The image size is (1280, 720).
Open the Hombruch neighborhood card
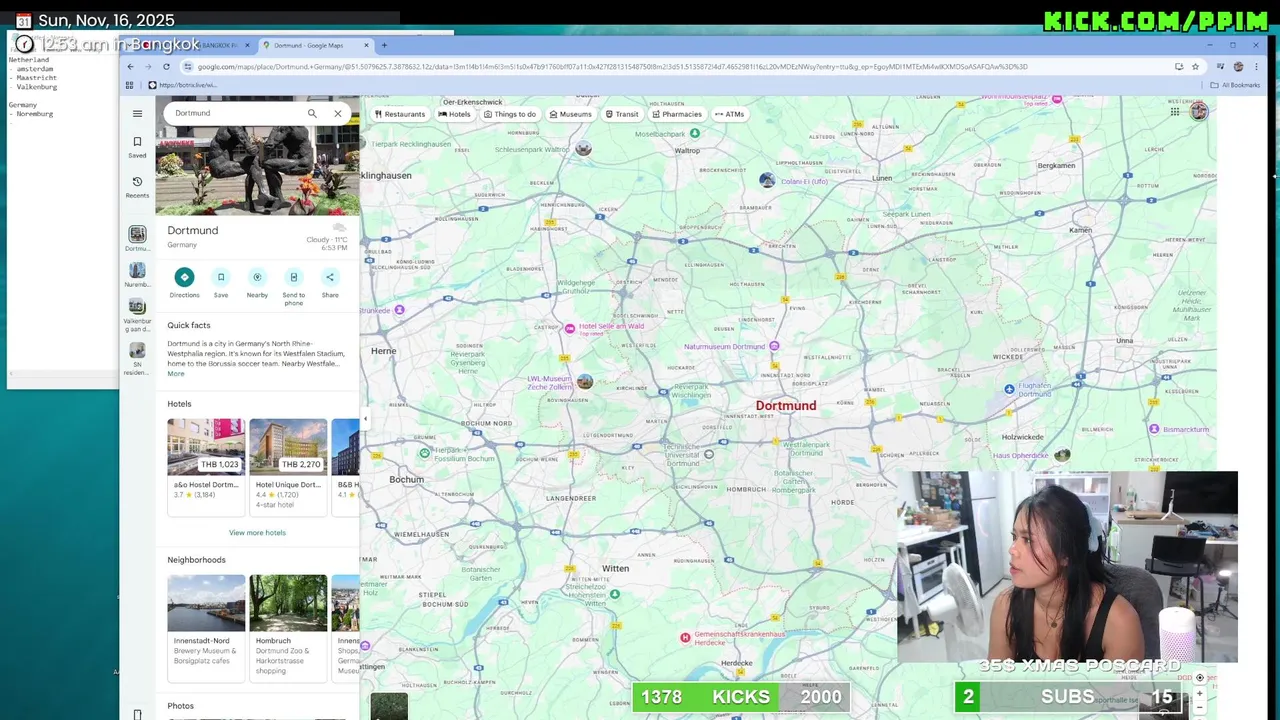pyautogui.click(x=288, y=628)
